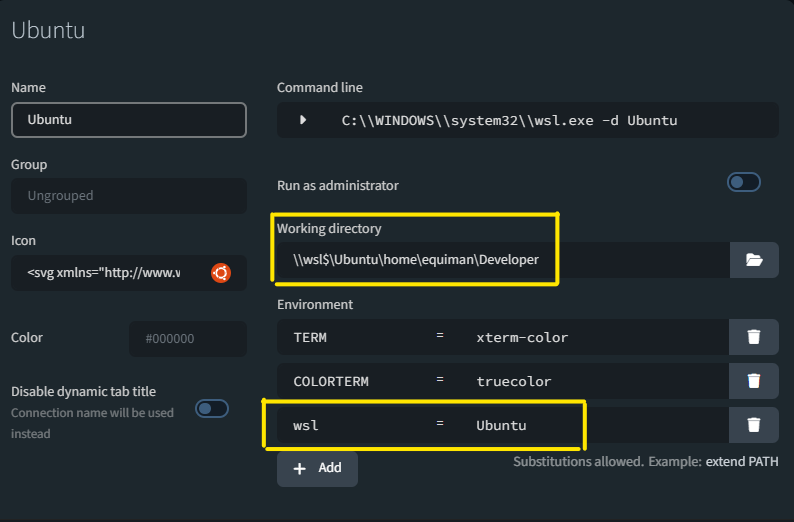The image size is (794, 522).
Task: Click 'Substitutions allowed. Example:' hint text
Action: pyautogui.click(x=608, y=462)
